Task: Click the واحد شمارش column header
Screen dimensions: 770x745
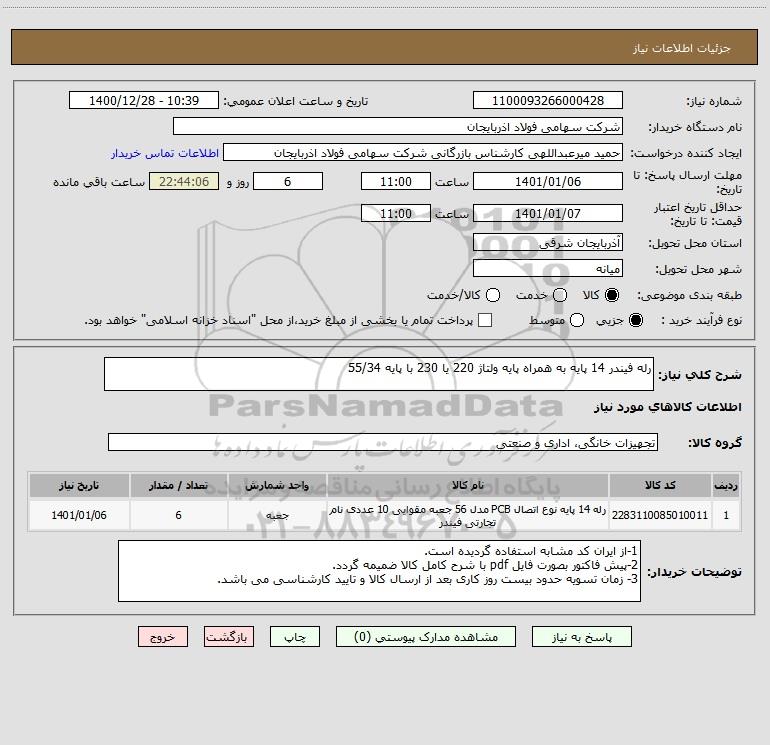Action: click(277, 485)
